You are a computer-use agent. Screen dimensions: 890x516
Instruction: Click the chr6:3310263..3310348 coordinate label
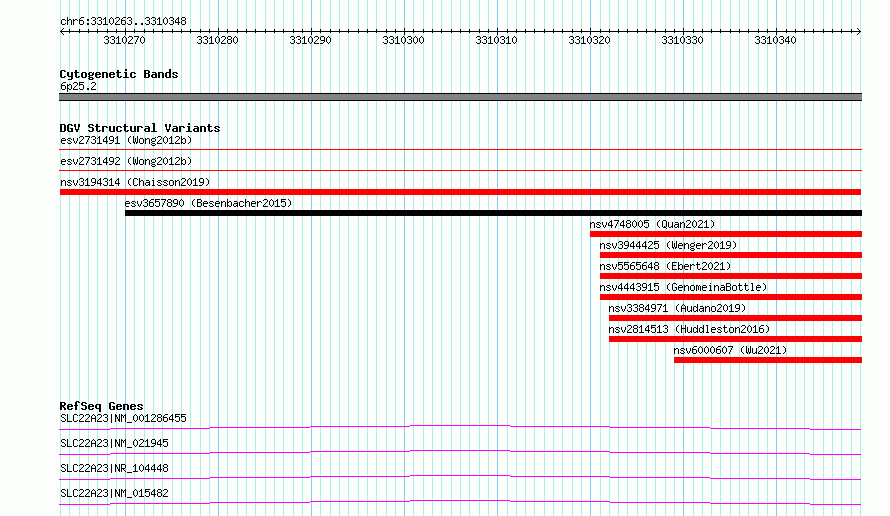click(123, 22)
